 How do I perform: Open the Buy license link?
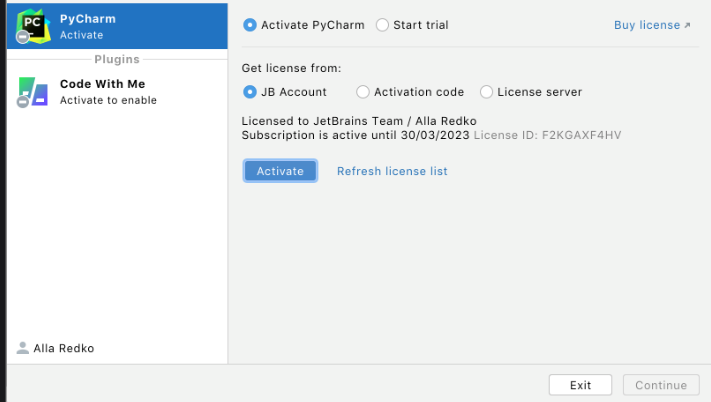point(647,25)
